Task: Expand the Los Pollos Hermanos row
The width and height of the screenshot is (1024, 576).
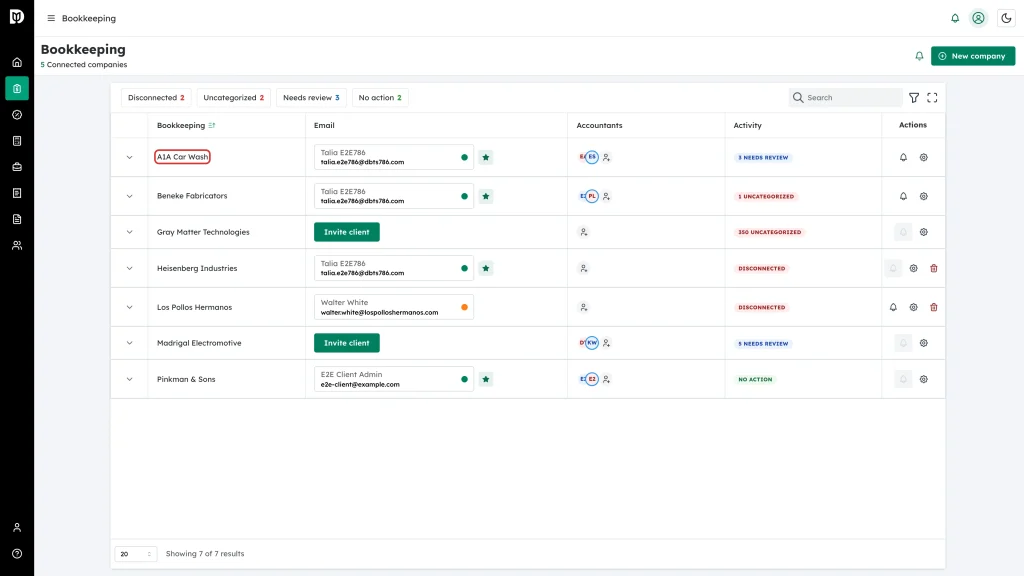Action: (x=129, y=308)
